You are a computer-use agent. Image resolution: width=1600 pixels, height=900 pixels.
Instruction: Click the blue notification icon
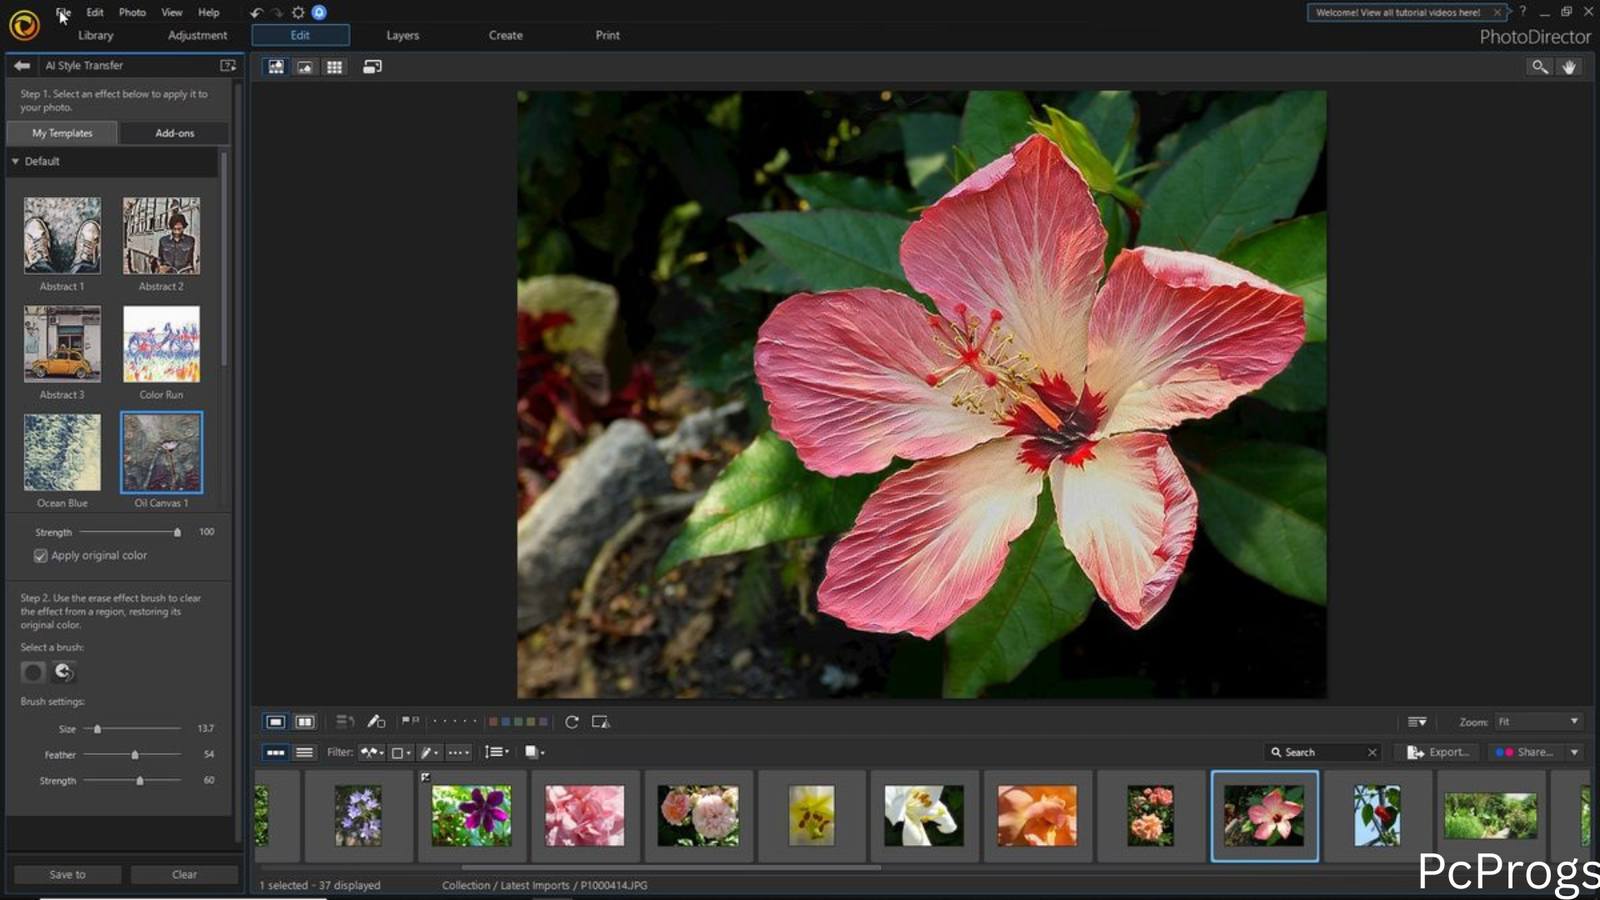319,13
